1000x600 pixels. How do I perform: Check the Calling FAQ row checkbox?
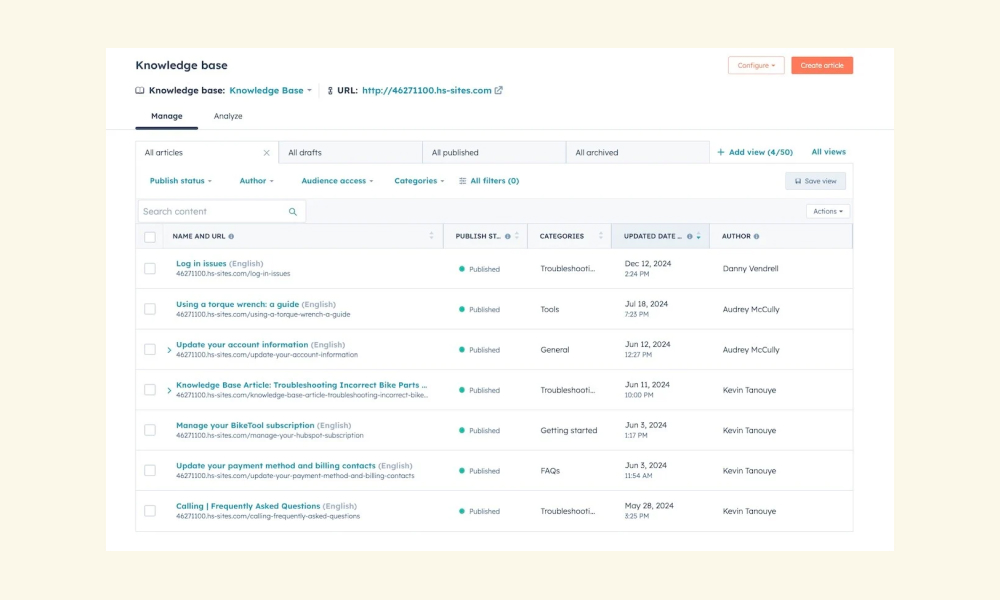[150, 511]
